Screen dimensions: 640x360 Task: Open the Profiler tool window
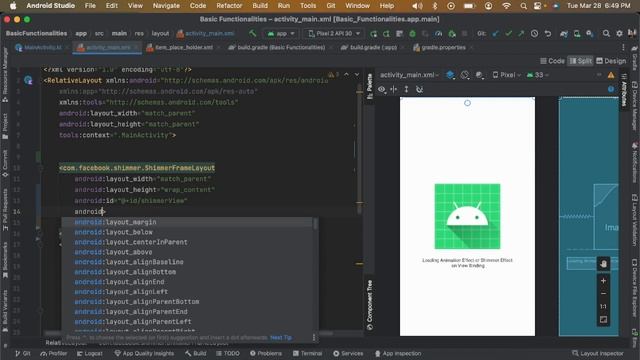point(53,353)
